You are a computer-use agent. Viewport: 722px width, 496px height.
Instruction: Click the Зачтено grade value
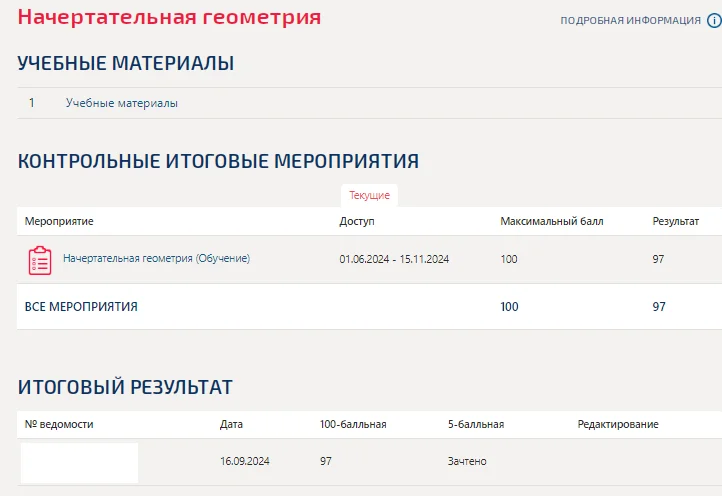pyautogui.click(x=467, y=461)
